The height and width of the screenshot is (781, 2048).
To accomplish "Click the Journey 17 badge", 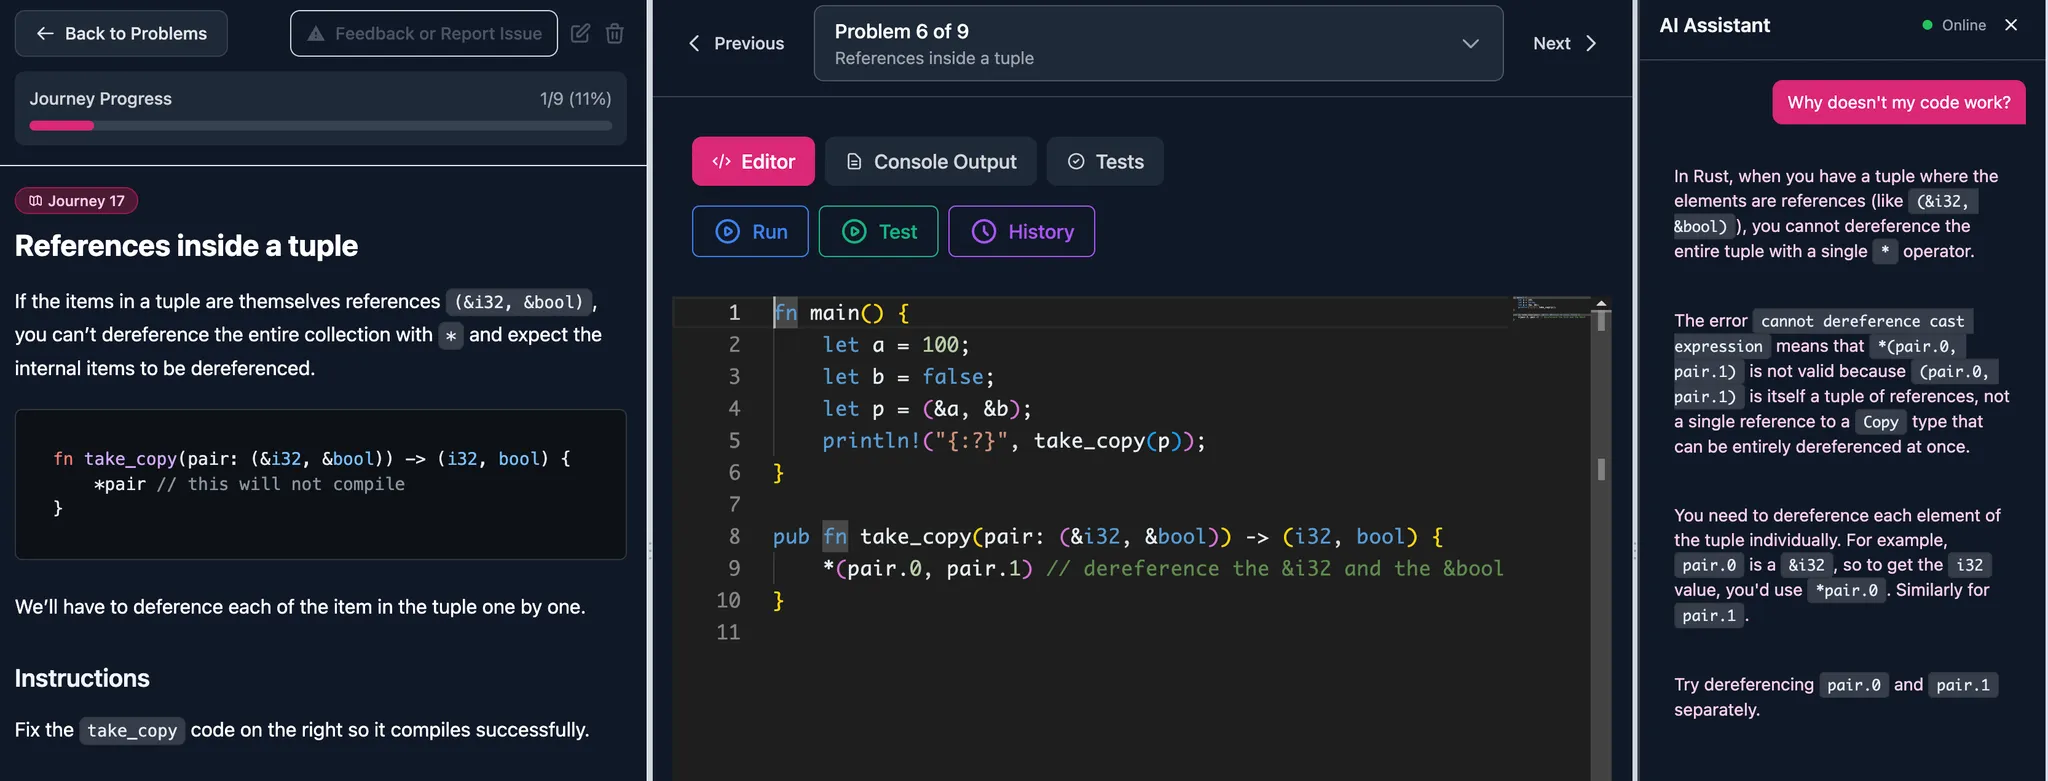I will (76, 201).
